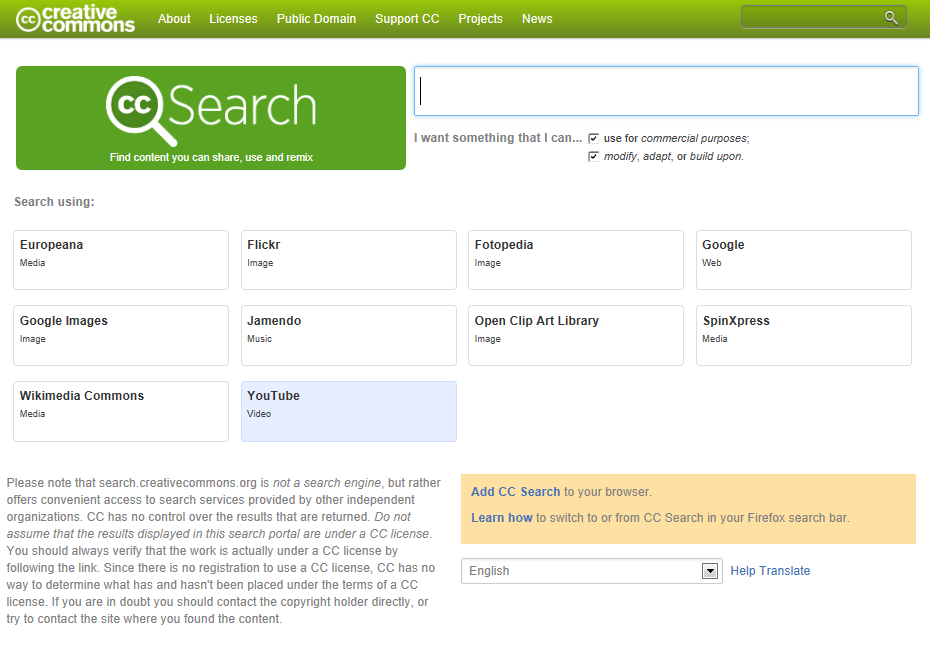Image resolution: width=930 pixels, height=645 pixels.
Task: Click the magnifier icon in header search
Action: [x=891, y=18]
